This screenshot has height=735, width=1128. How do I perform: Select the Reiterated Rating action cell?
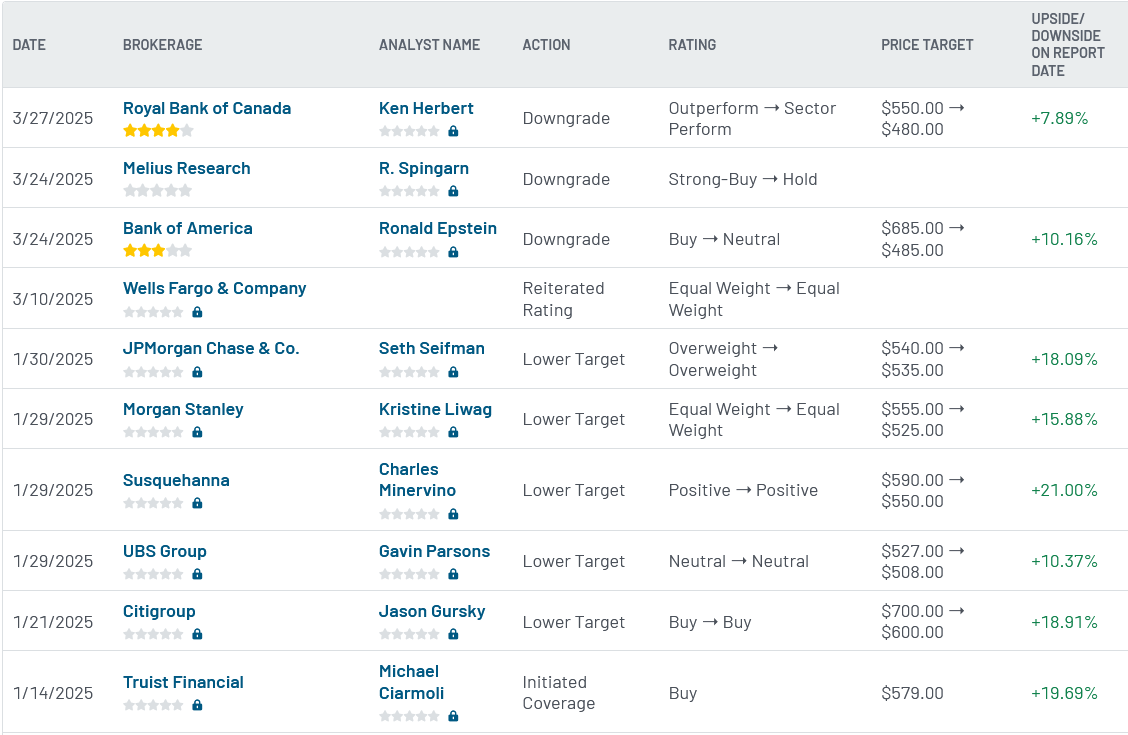pyautogui.click(x=563, y=299)
